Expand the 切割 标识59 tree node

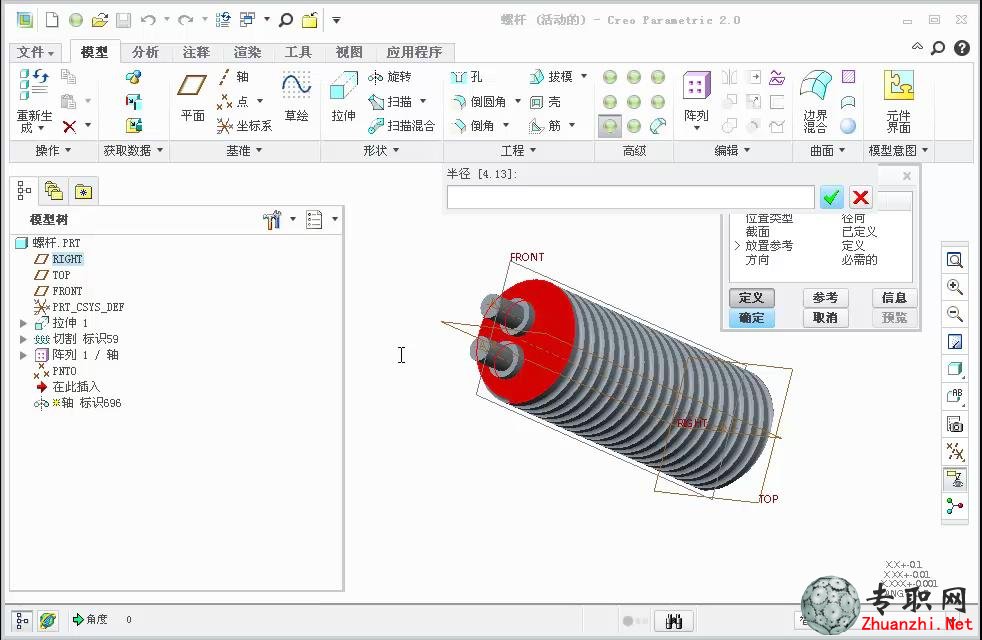click(x=23, y=339)
